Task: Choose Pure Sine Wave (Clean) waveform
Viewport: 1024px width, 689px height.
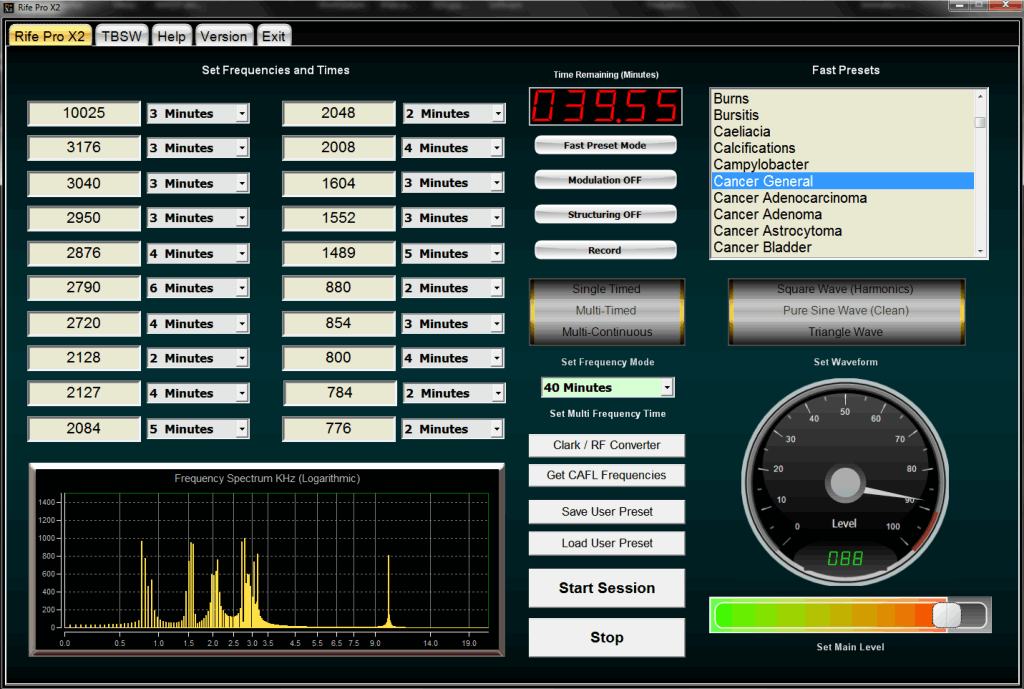Action: point(846,310)
